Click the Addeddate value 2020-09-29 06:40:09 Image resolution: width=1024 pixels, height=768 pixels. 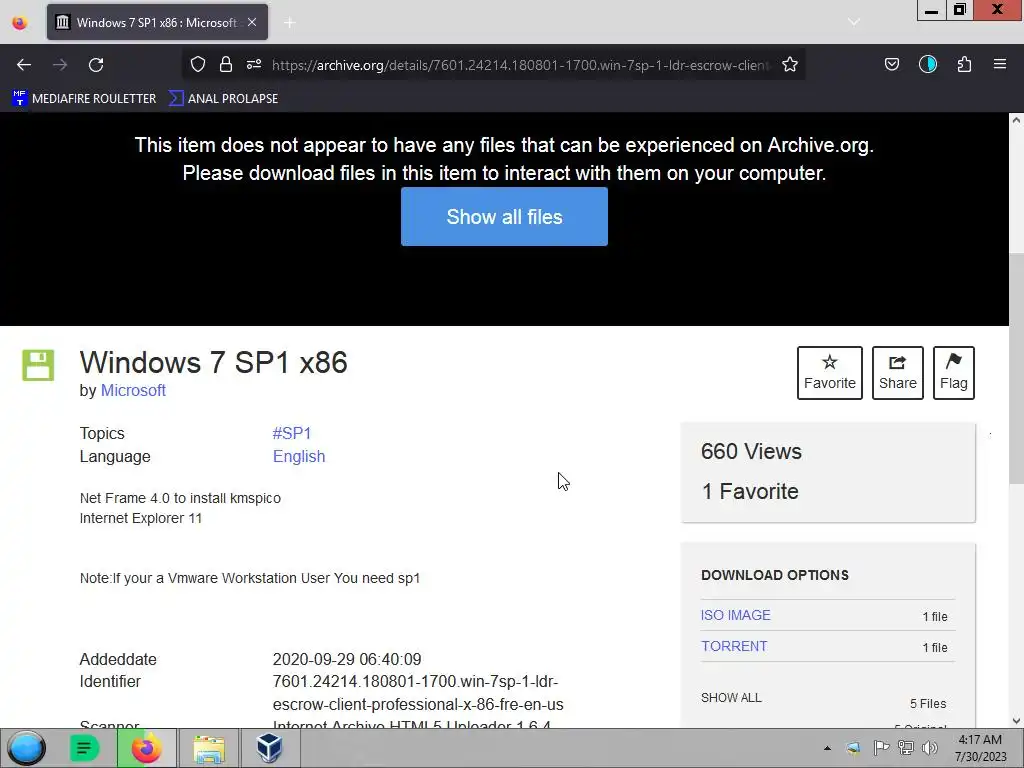pyautogui.click(x=347, y=659)
